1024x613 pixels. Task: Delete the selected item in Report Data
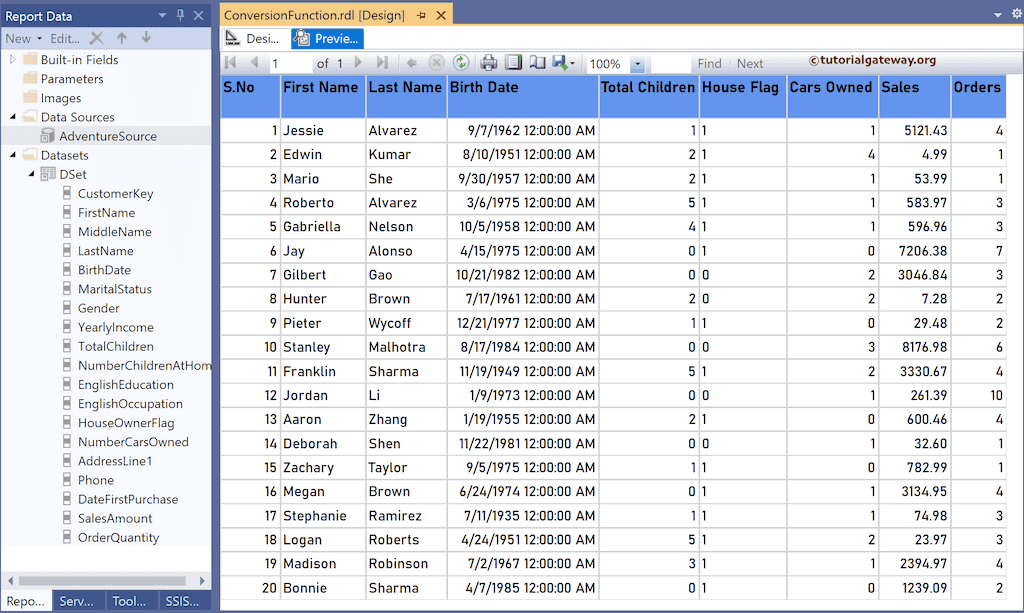click(x=97, y=38)
